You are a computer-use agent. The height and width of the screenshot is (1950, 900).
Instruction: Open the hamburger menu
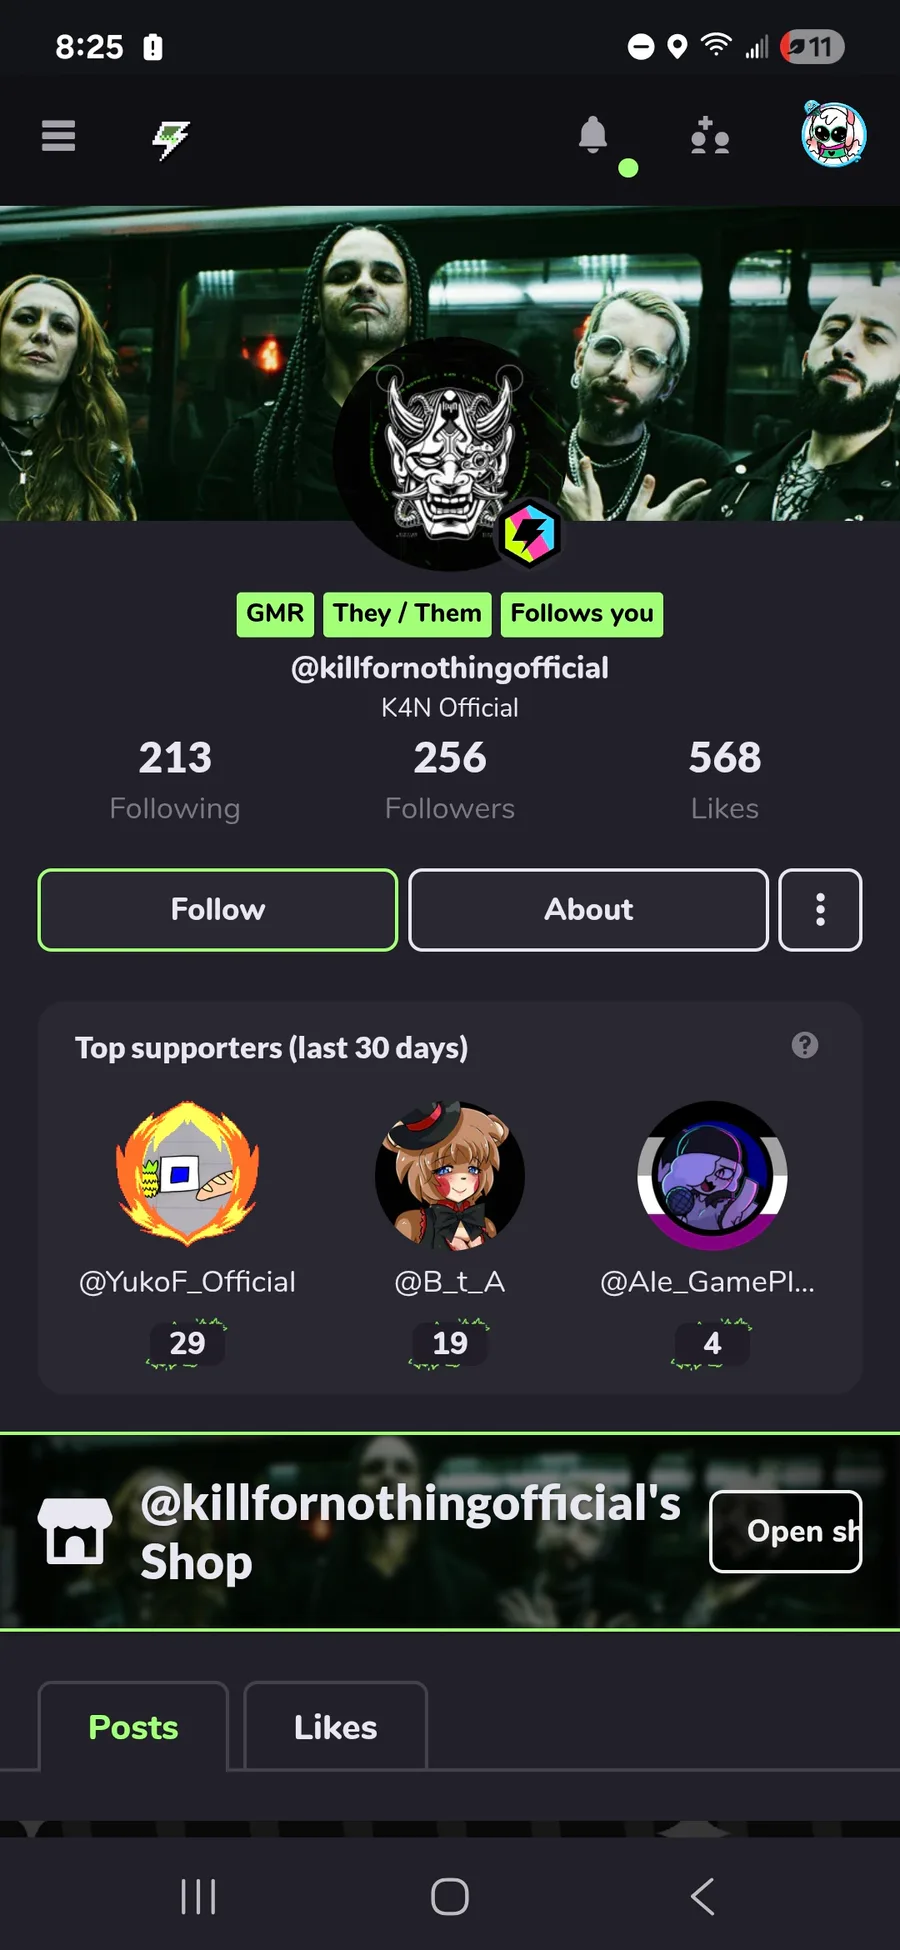[58, 135]
